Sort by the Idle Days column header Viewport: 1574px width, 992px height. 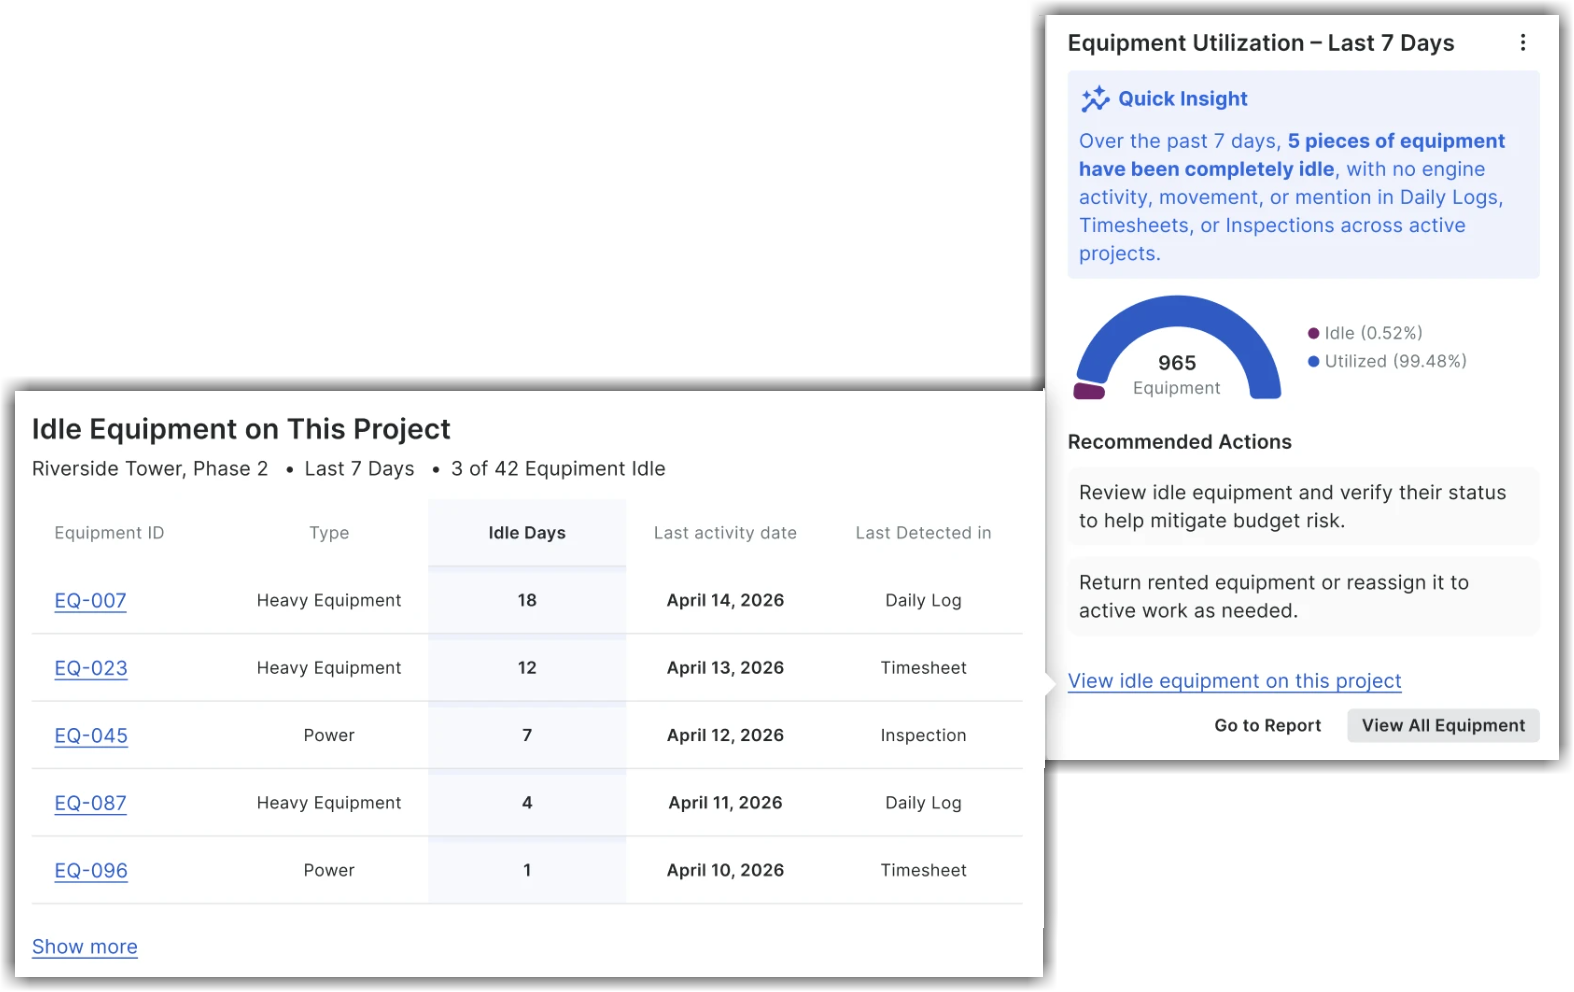coord(527,533)
